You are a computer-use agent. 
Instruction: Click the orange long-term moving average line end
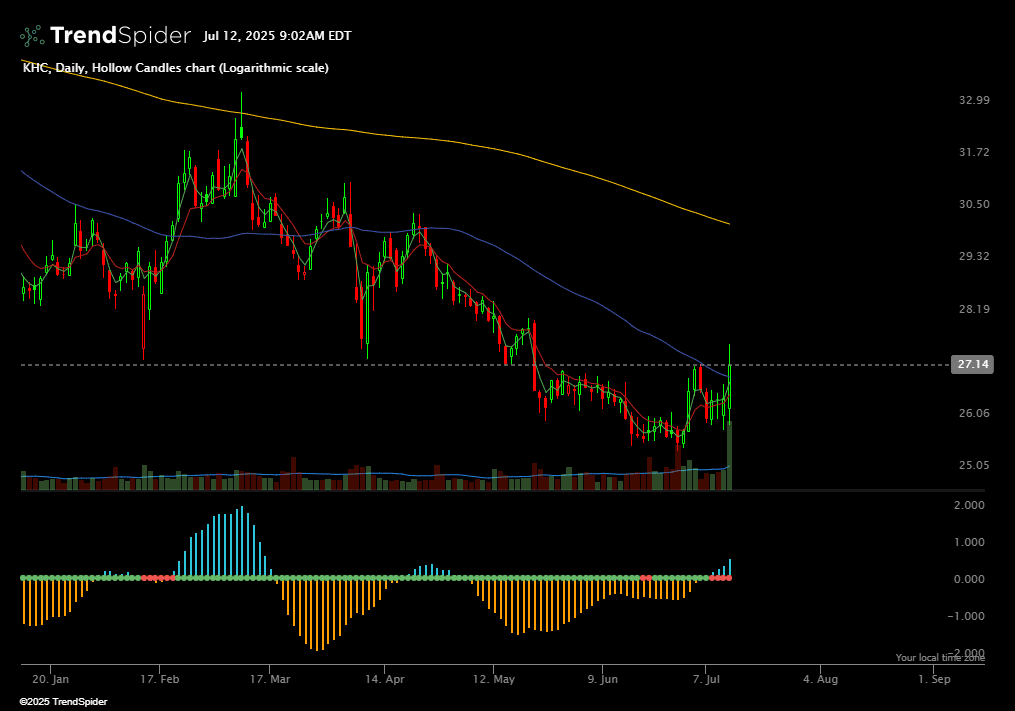click(728, 223)
